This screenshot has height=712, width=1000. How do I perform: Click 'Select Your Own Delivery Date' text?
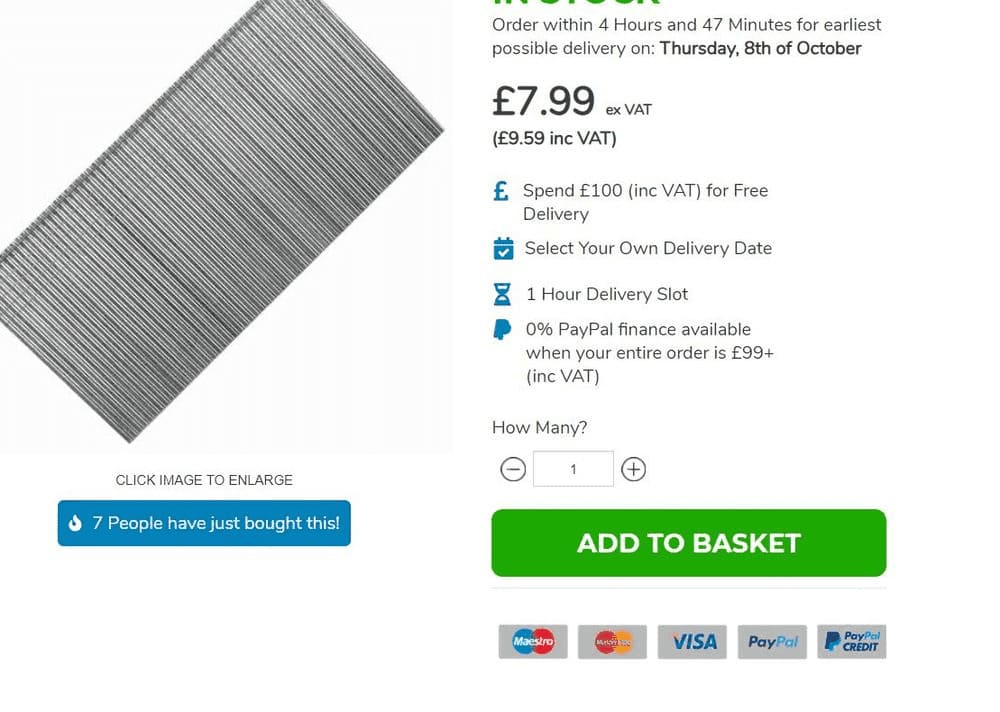(648, 248)
